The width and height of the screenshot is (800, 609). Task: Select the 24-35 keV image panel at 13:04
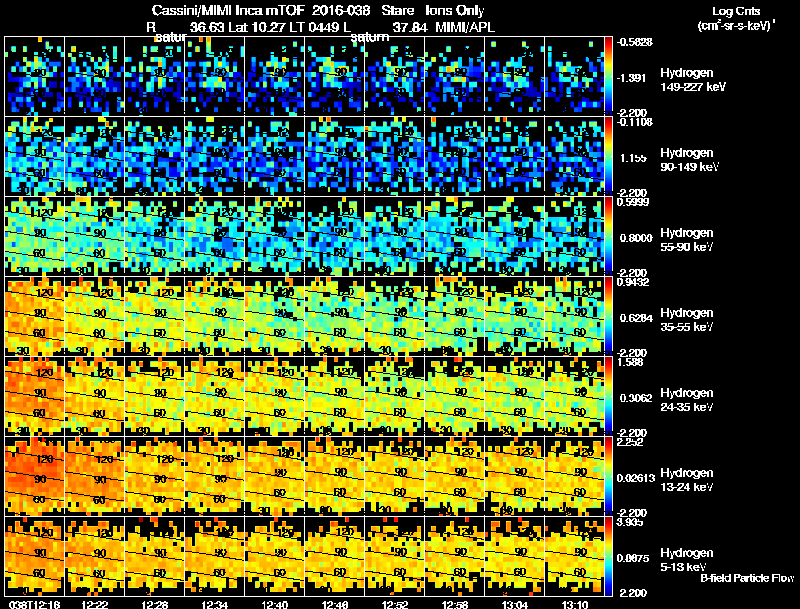click(515, 396)
